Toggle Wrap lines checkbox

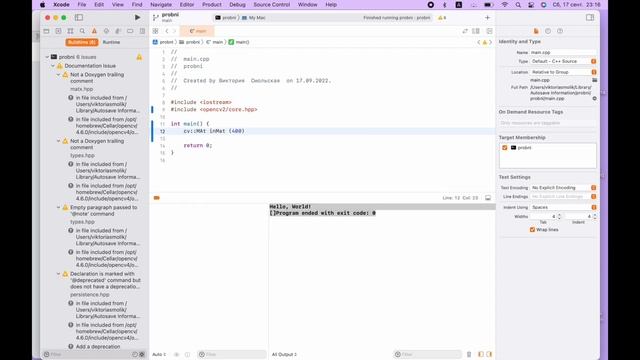click(532, 230)
